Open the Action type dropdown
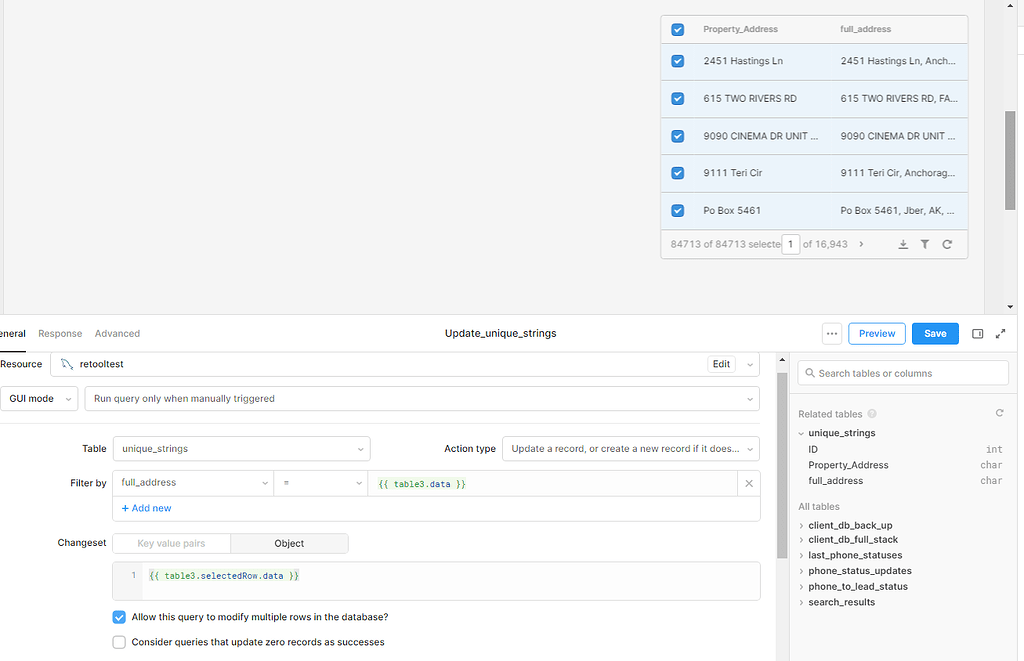1024x661 pixels. [630, 449]
